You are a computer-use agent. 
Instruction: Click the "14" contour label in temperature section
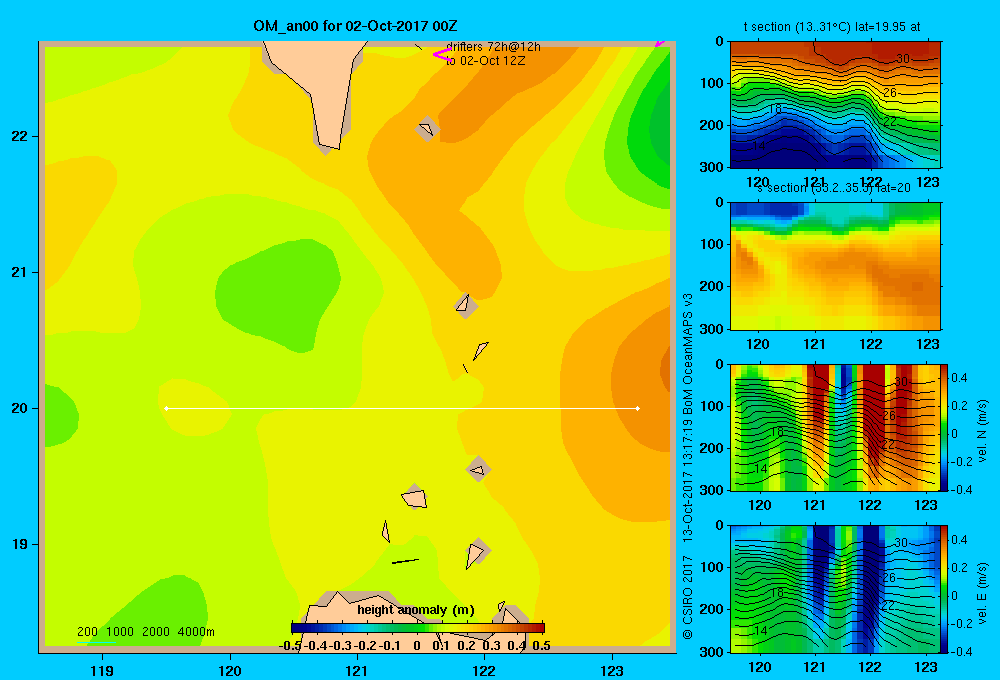(759, 146)
